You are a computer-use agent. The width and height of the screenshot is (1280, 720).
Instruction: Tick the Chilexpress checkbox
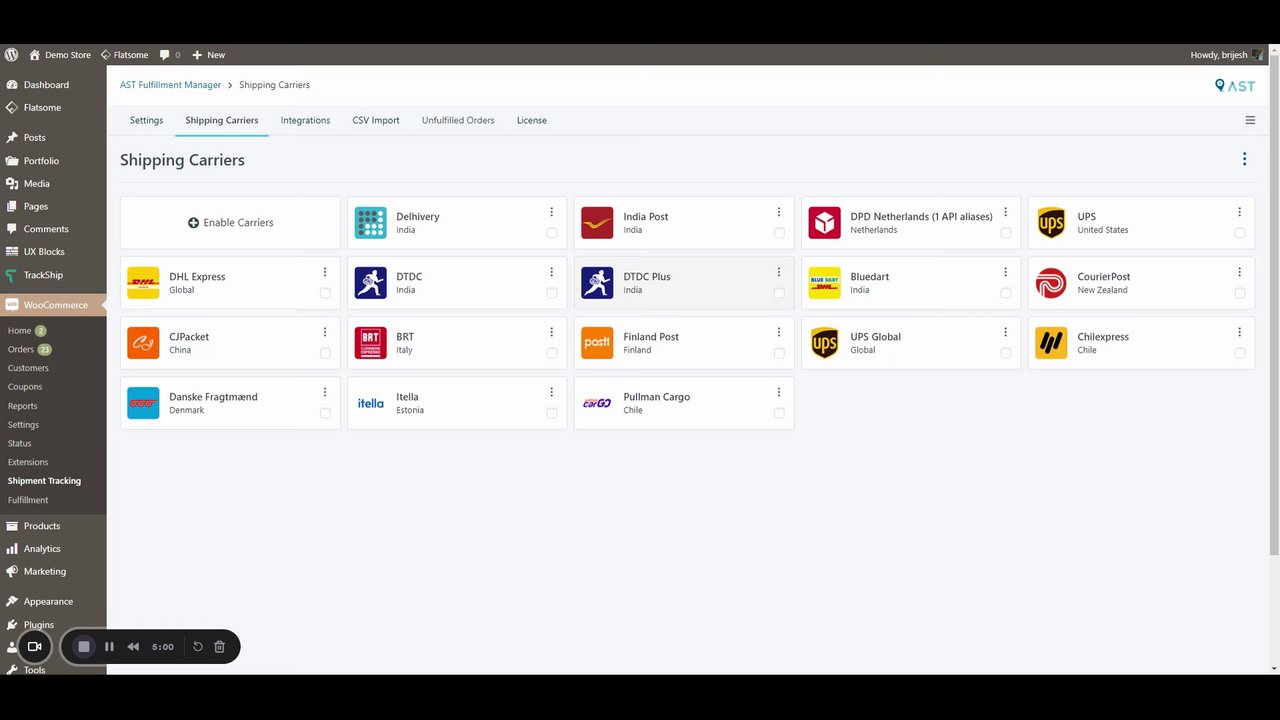pos(1240,353)
